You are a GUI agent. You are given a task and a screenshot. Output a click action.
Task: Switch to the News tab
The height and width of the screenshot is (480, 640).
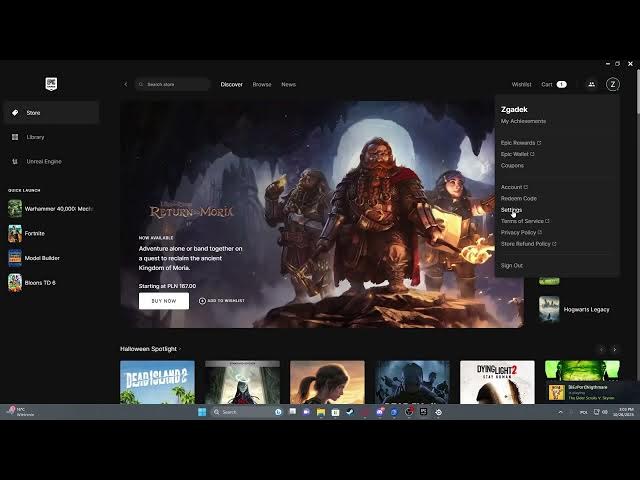point(289,84)
